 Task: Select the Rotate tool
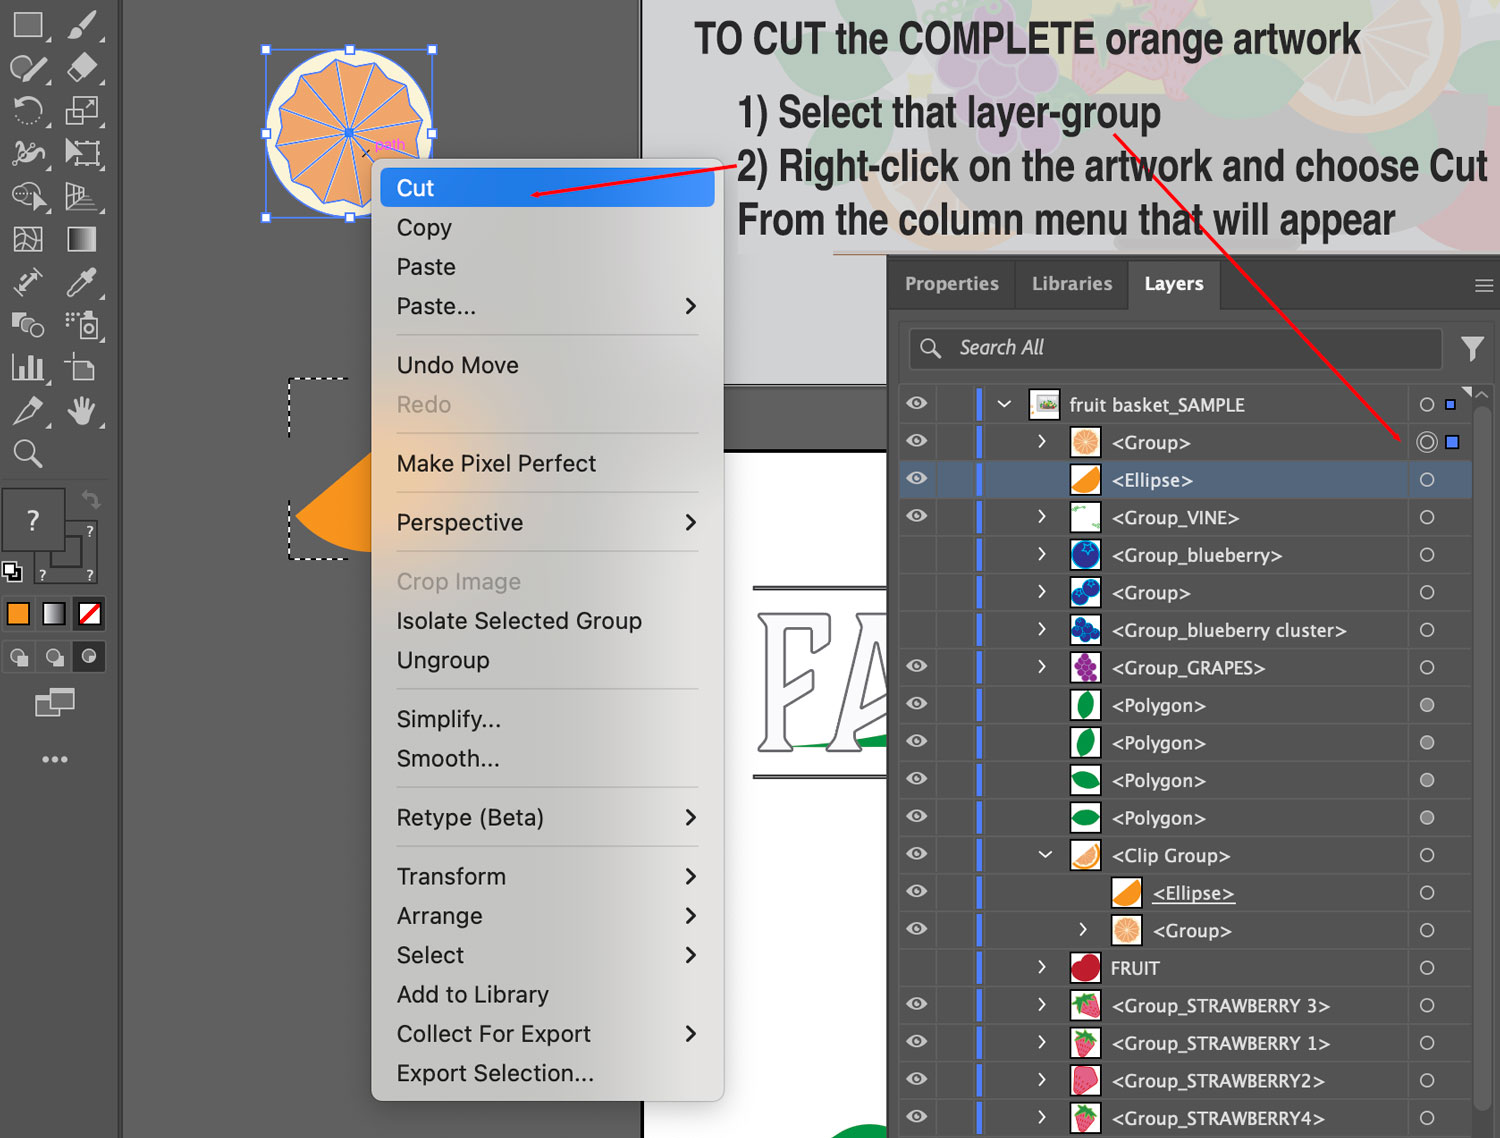(x=27, y=110)
